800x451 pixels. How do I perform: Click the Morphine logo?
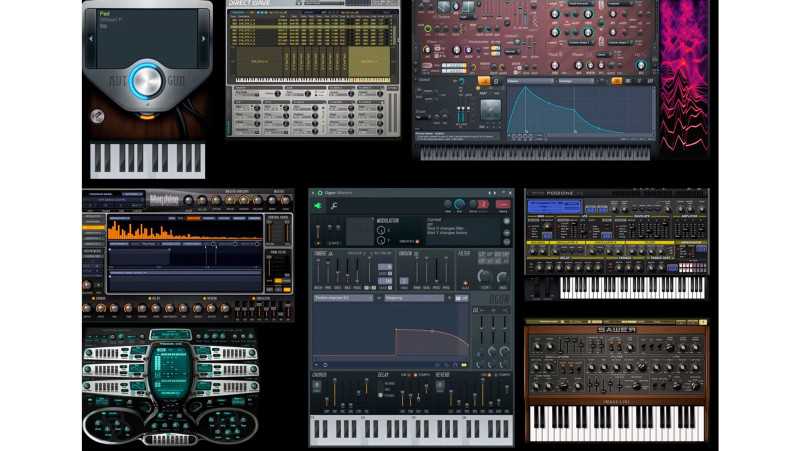pos(164,199)
